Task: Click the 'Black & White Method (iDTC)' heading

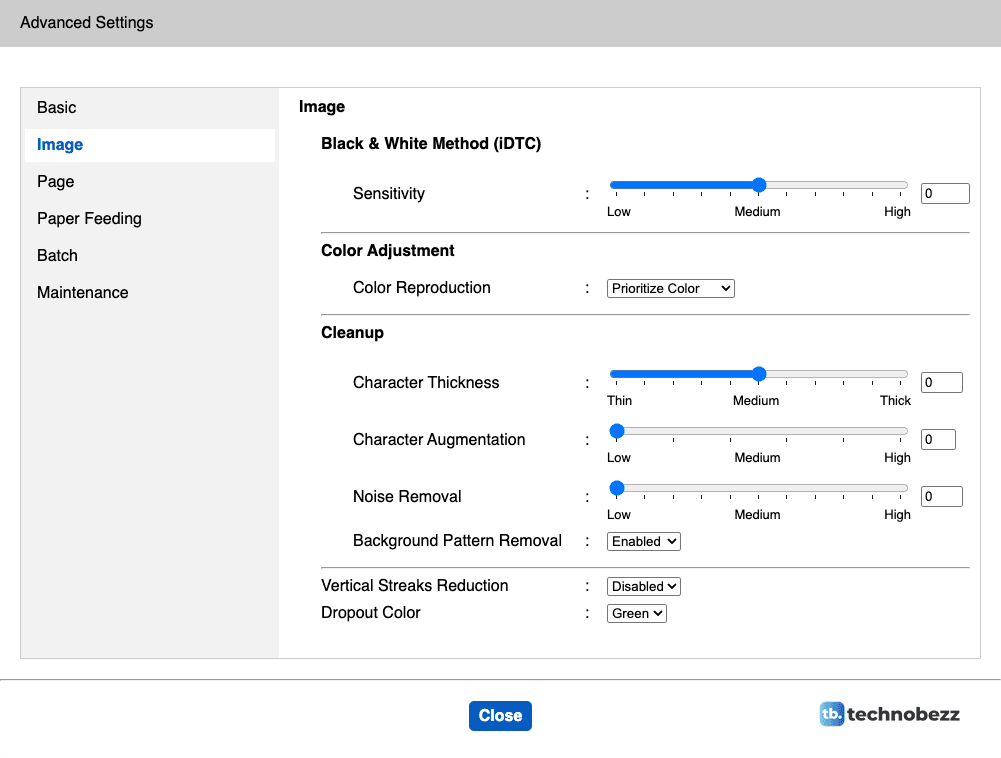Action: pos(431,144)
